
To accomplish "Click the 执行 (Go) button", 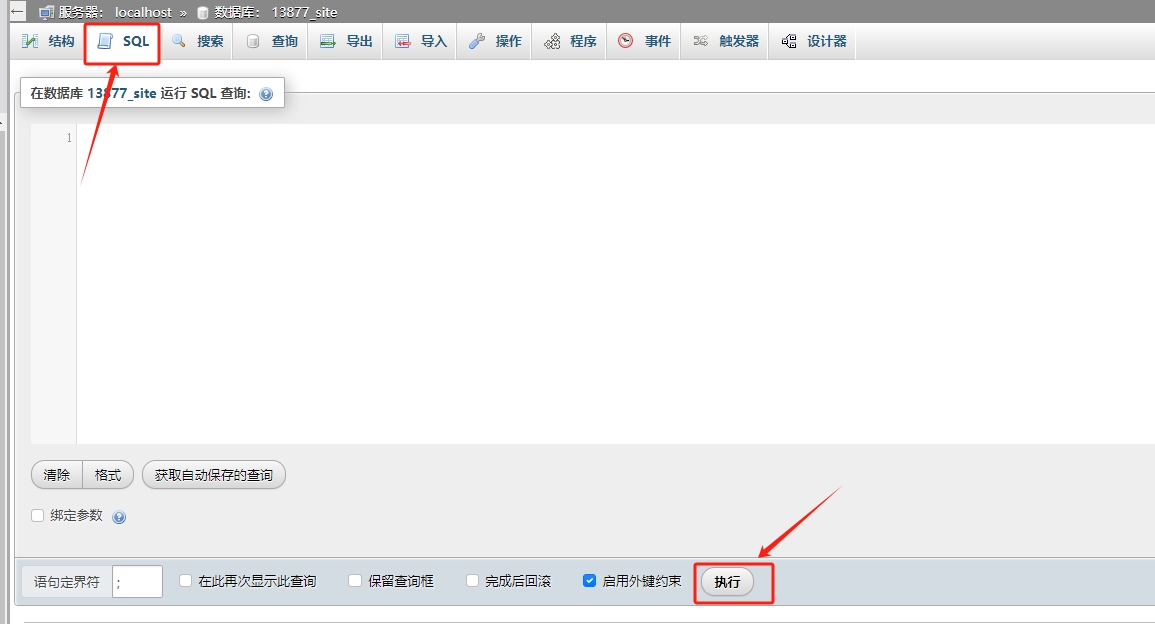I will (727, 582).
